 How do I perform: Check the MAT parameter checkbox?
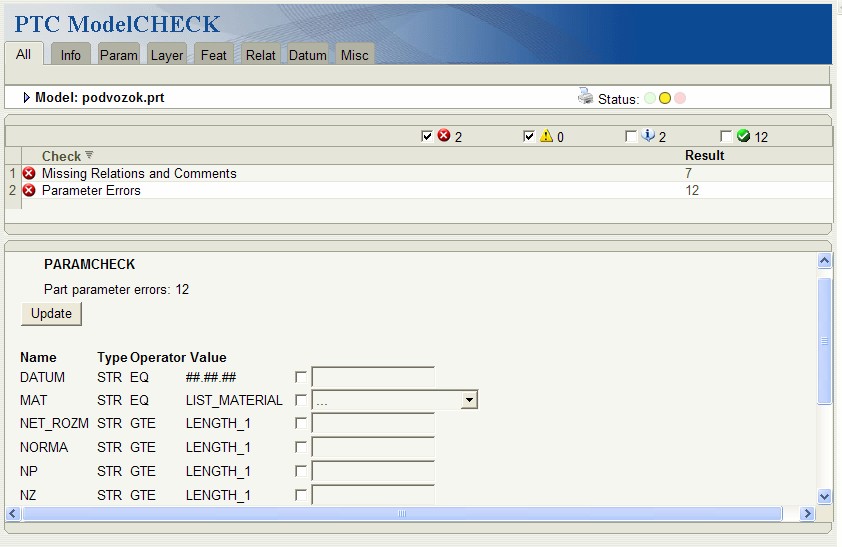[301, 400]
